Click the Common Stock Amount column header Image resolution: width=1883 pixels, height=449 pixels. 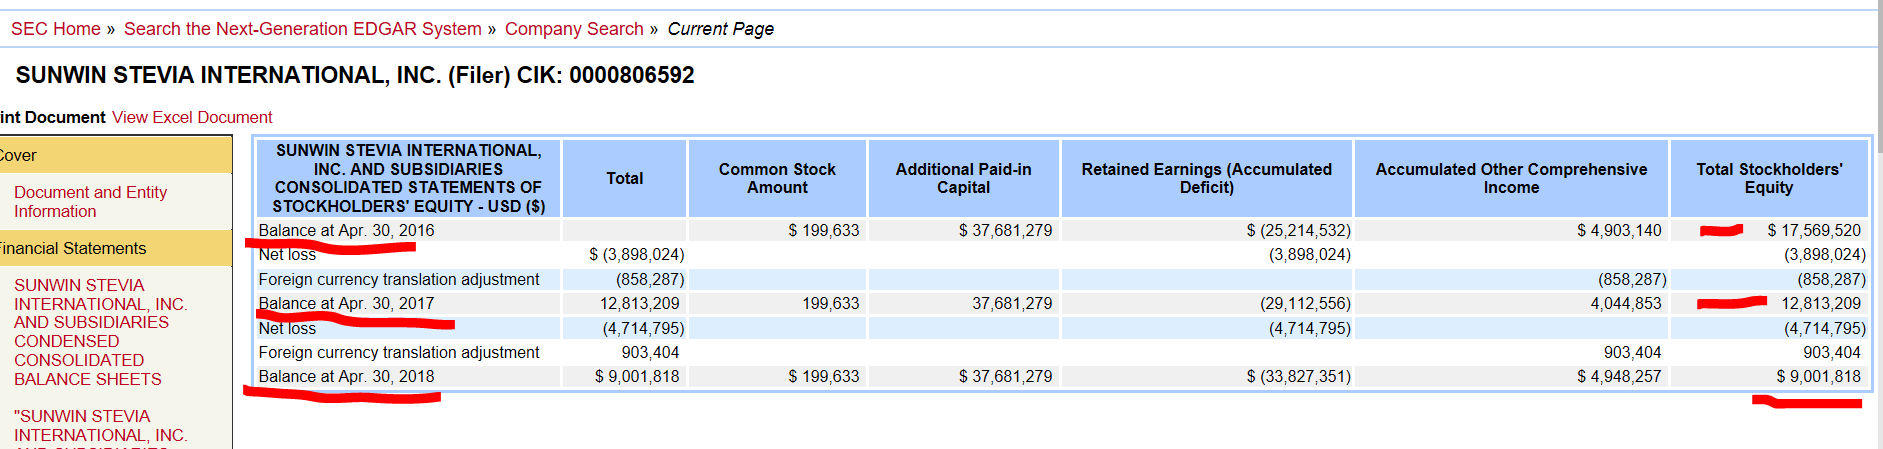click(777, 178)
